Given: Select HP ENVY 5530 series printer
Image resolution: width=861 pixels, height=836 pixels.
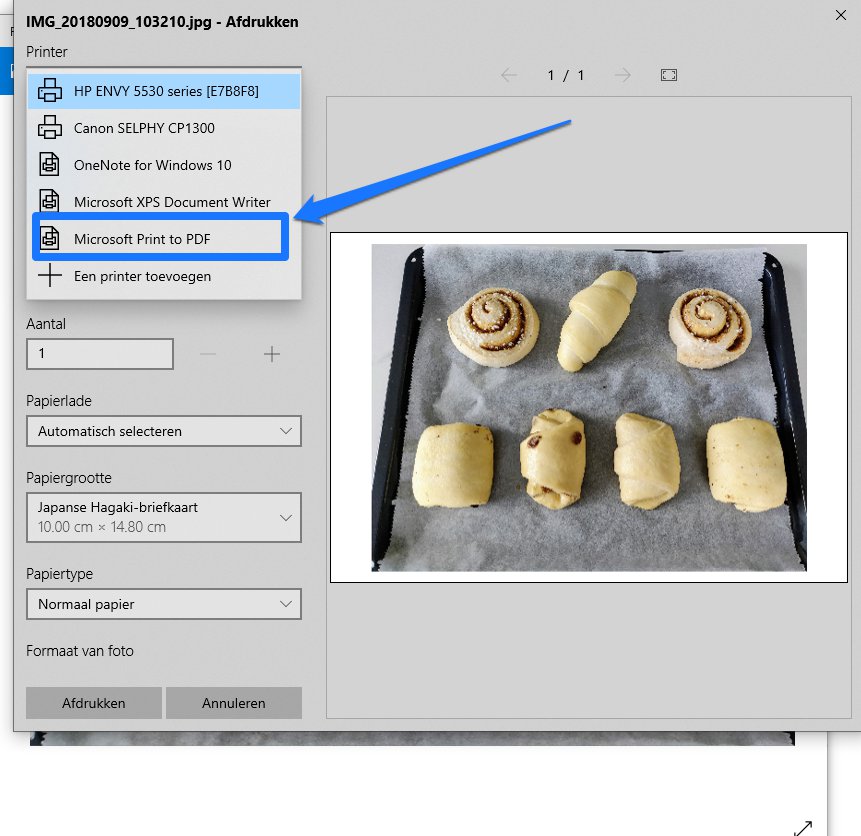Looking at the screenshot, I should coord(164,91).
